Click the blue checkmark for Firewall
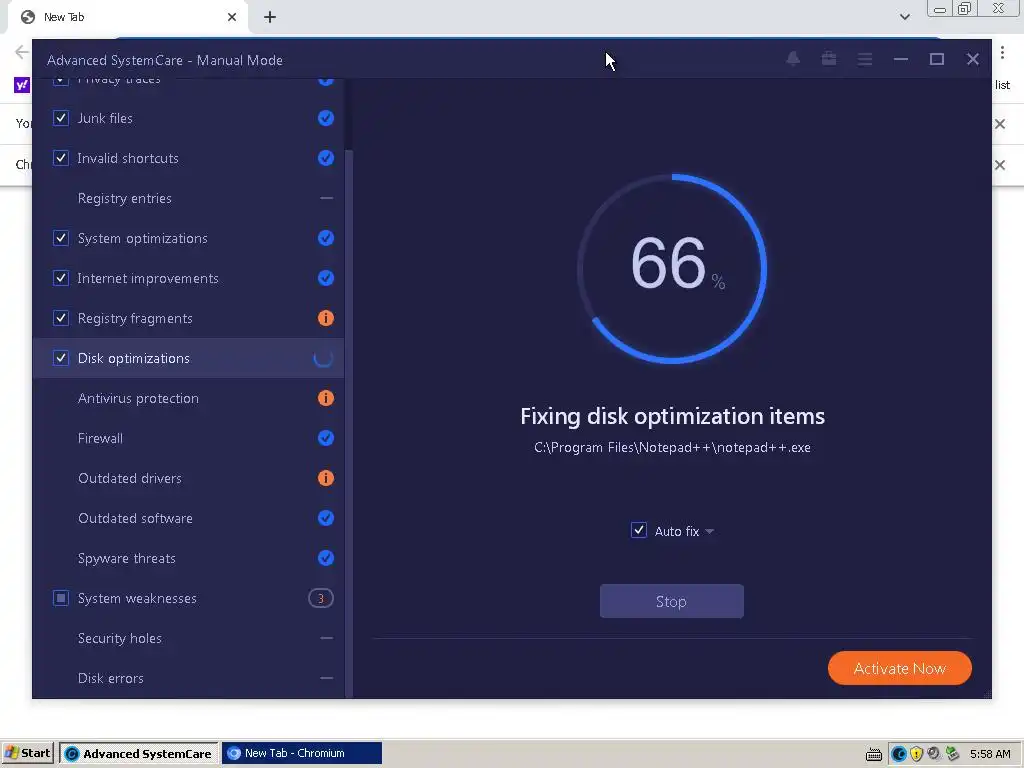 click(x=325, y=438)
